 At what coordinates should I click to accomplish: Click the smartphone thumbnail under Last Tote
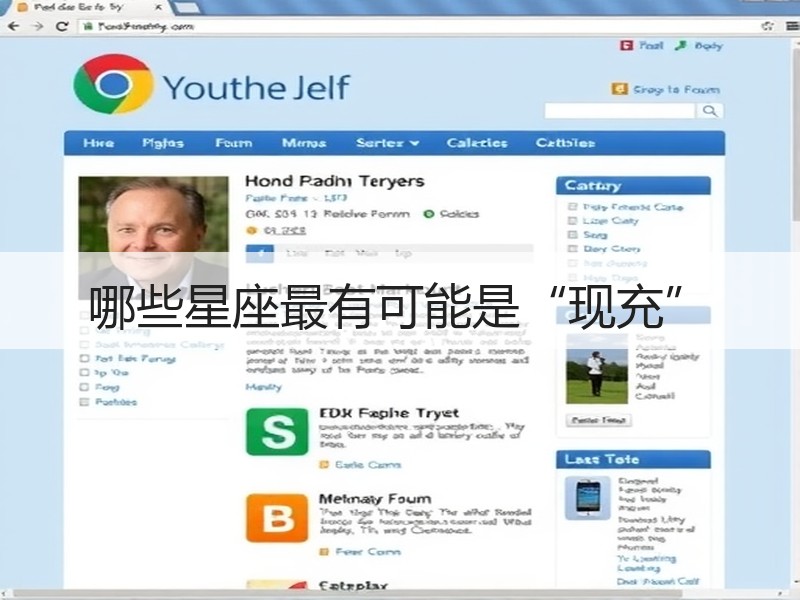pos(588,498)
